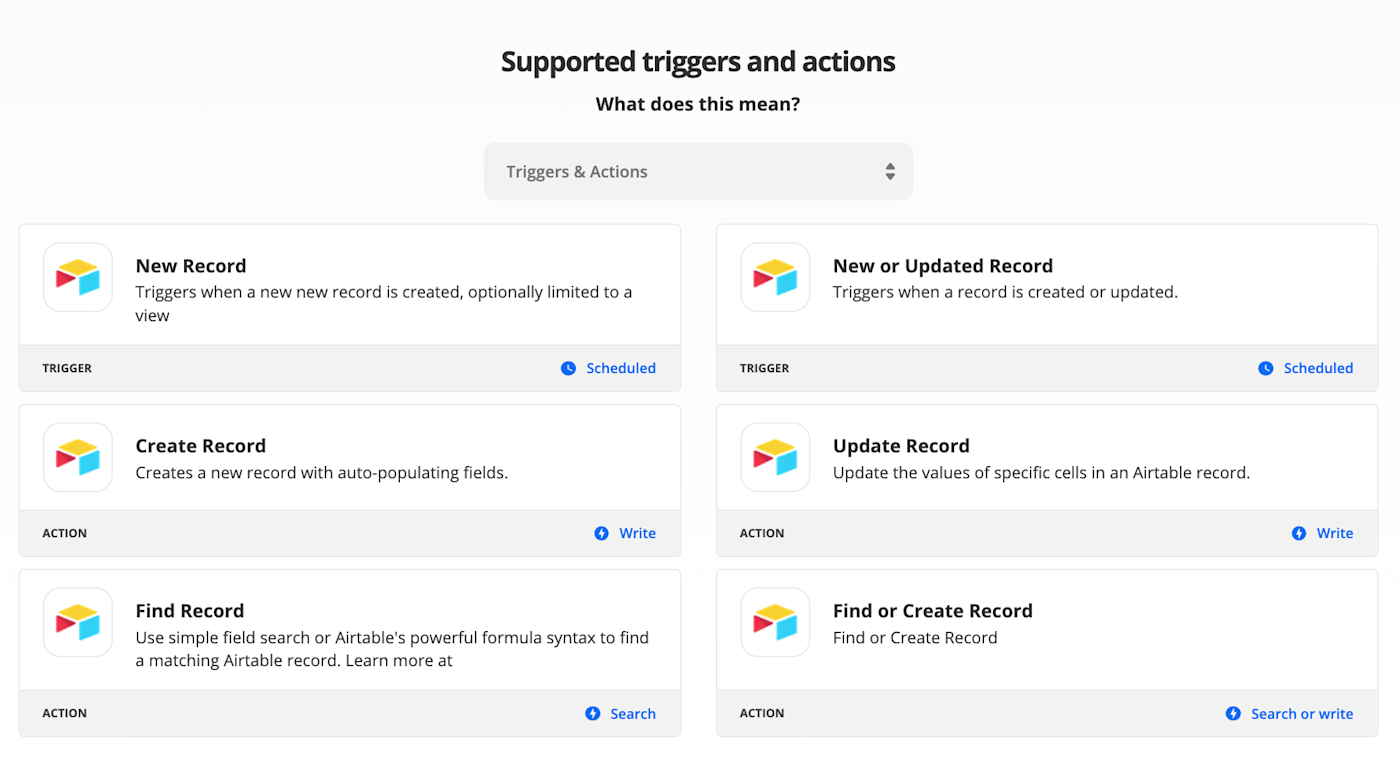Click the clock icon in New Record card footer
This screenshot has height=770, width=1400.
tap(568, 368)
